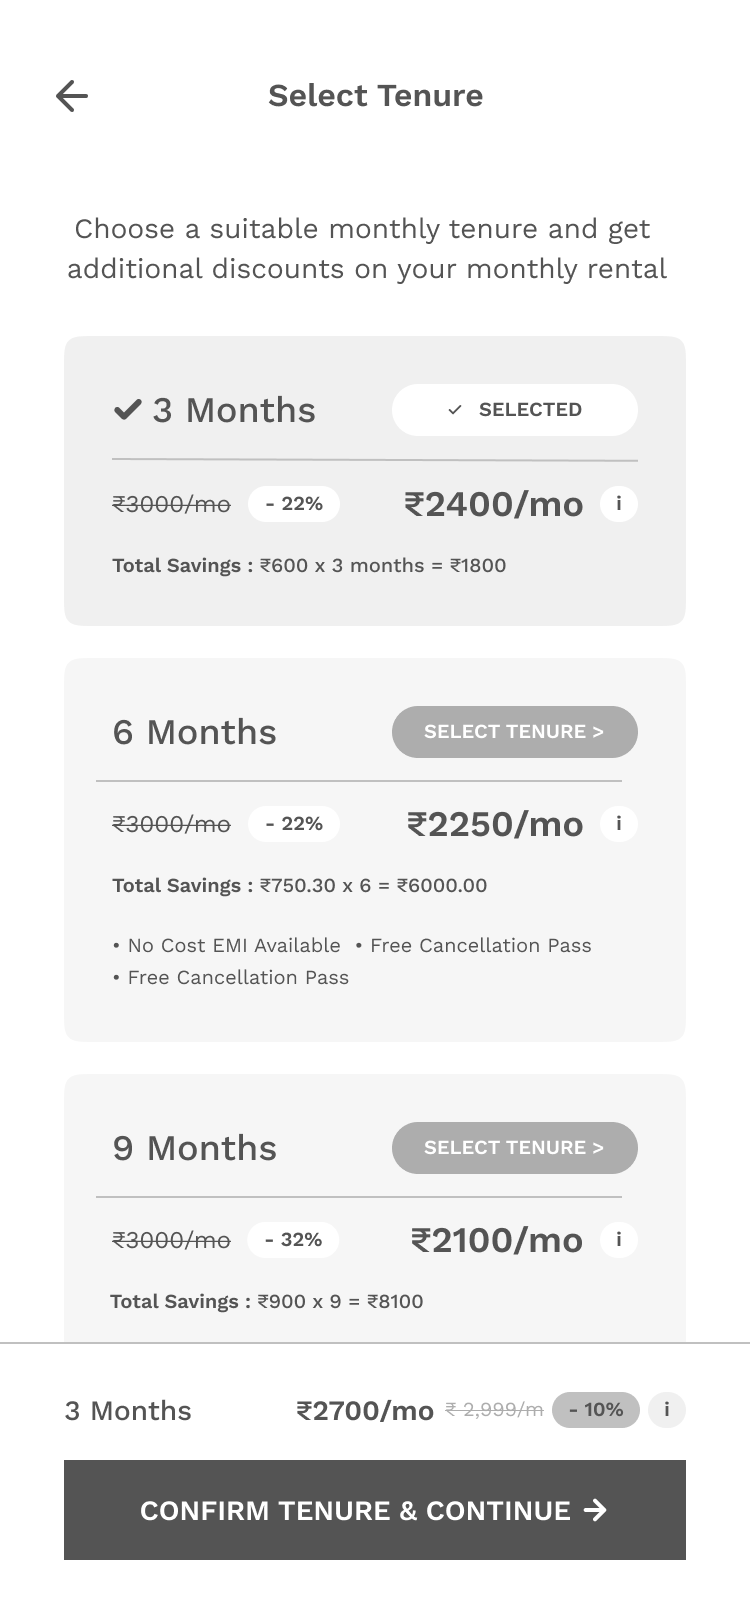The width and height of the screenshot is (750, 1608).
Task: Click the Select Tenure page title
Action: (x=375, y=96)
